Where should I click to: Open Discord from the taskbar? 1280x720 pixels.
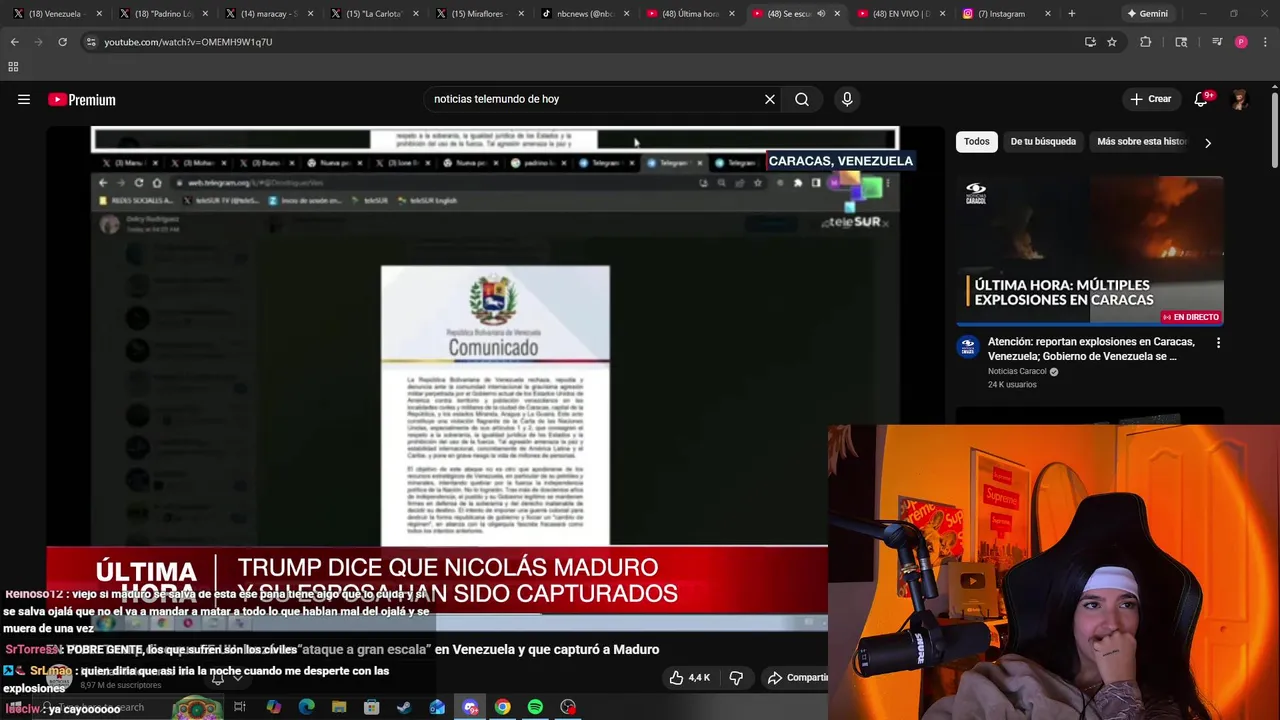click(470, 707)
